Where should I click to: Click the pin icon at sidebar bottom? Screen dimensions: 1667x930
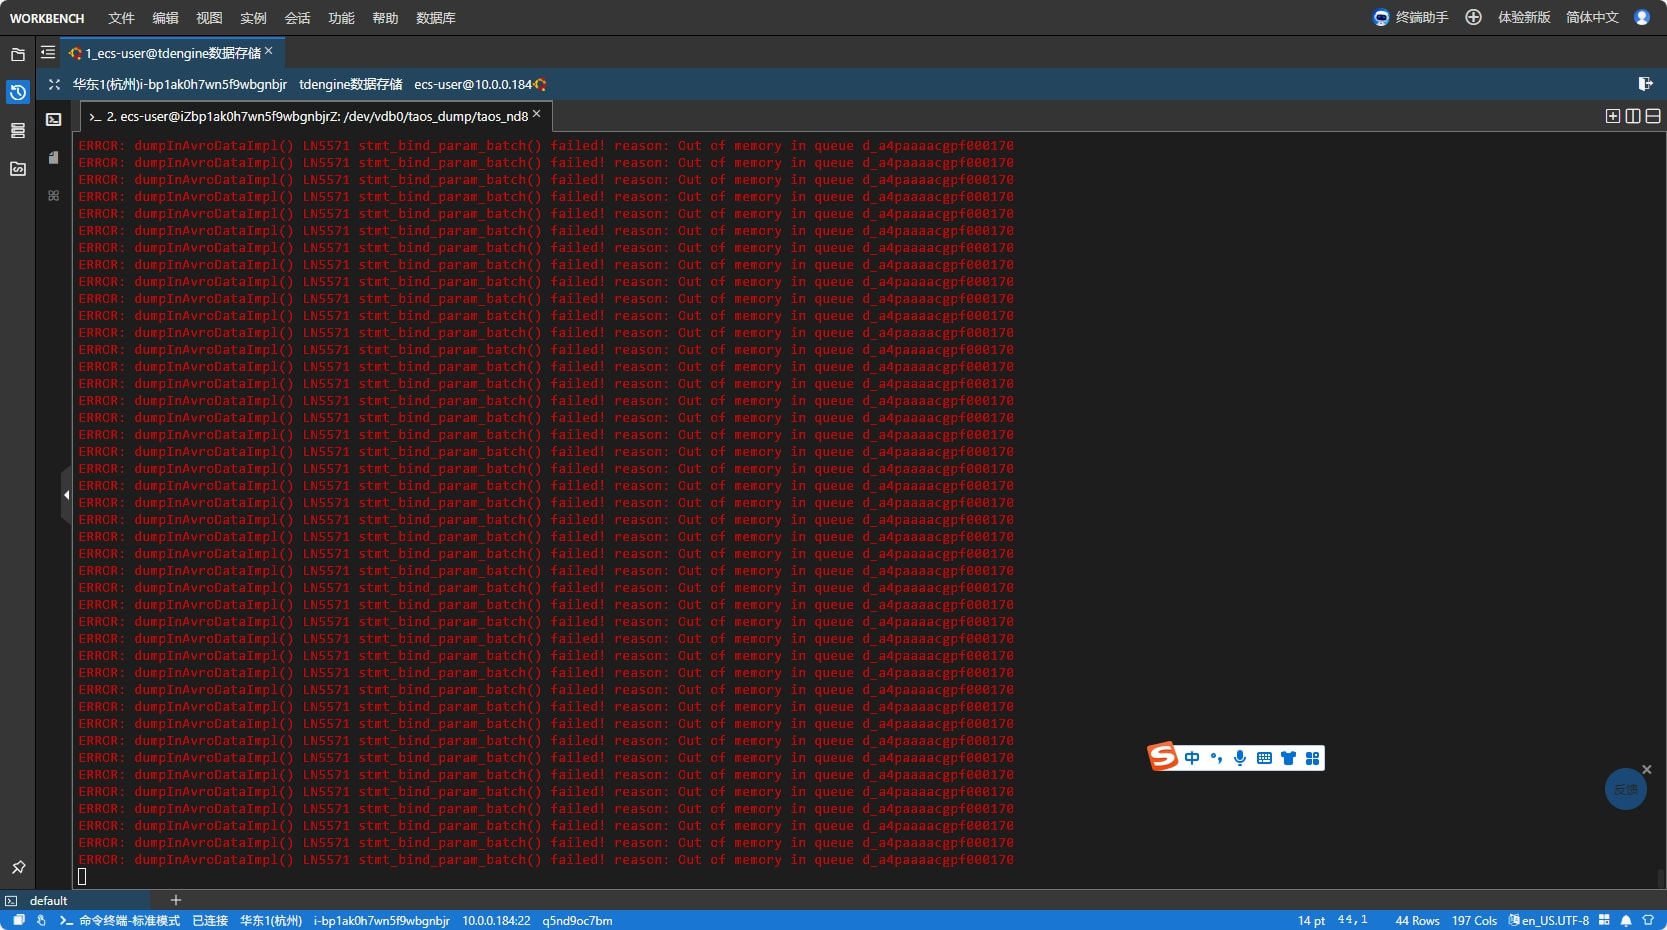[x=18, y=867]
